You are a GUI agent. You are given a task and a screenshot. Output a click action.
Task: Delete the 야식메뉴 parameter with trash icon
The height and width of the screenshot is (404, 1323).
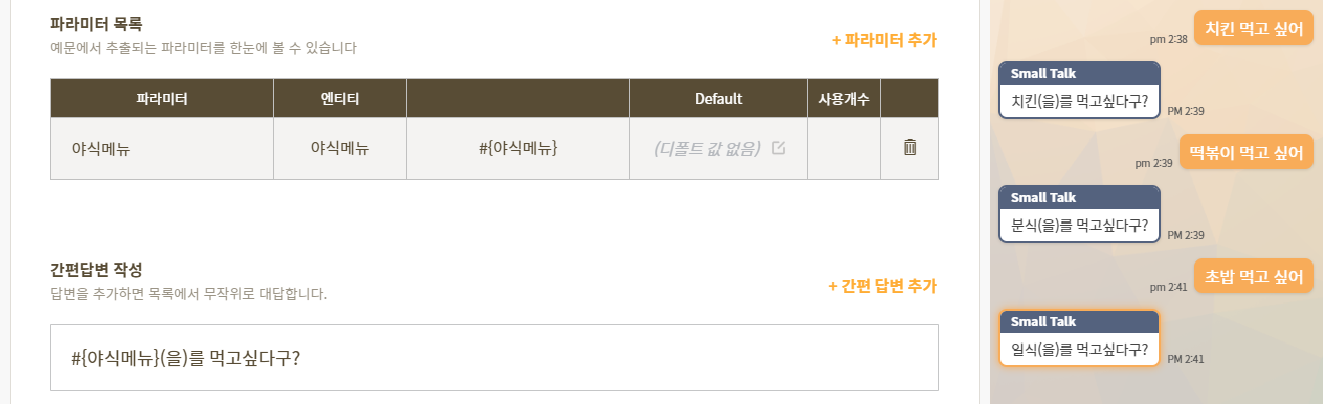910,148
